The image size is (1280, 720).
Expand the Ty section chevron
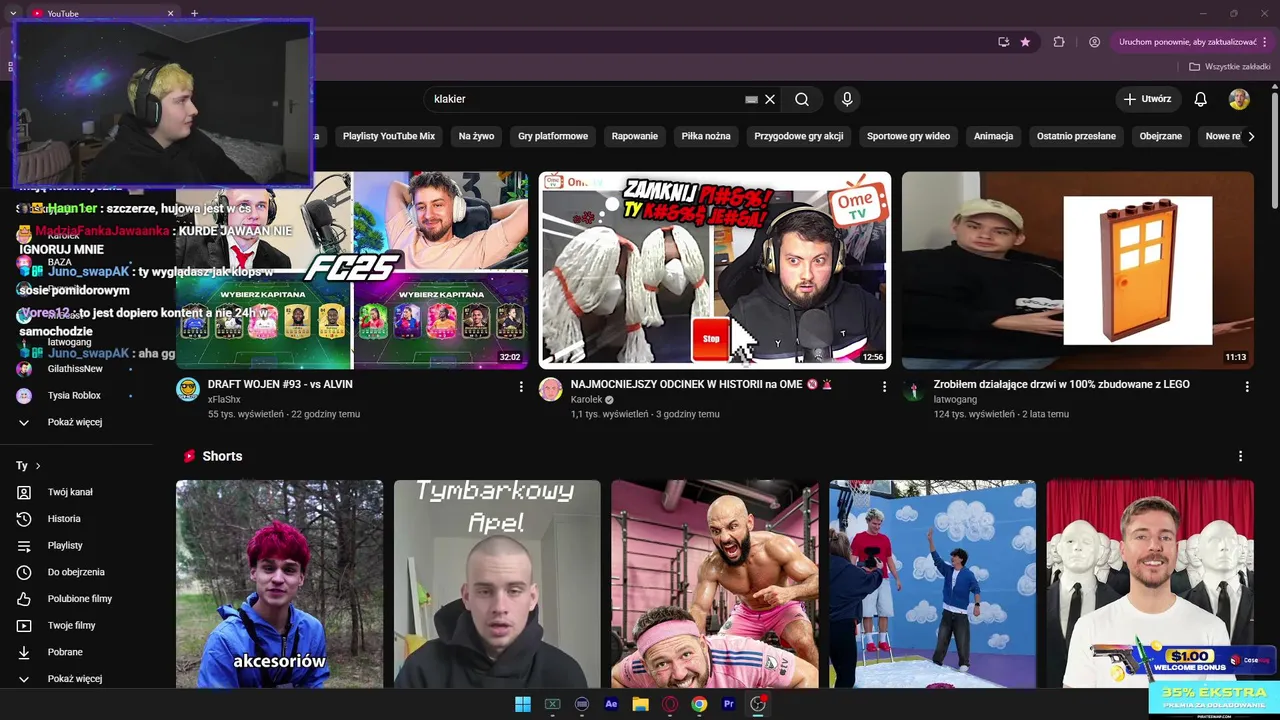[38, 466]
